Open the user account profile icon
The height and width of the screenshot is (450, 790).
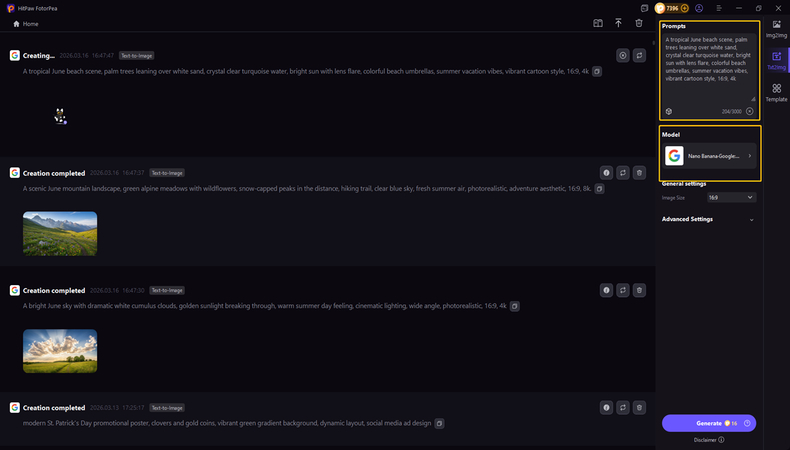pyautogui.click(x=697, y=8)
